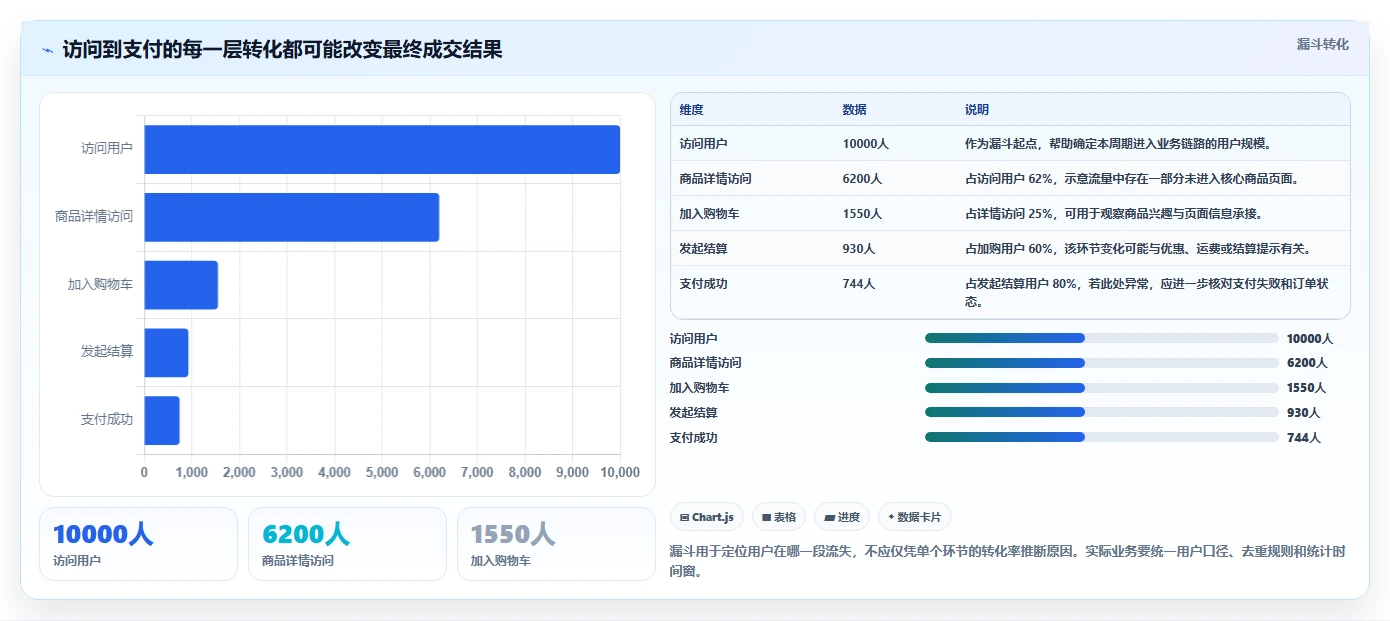
Task: Click the 744人 table cell
Action: [x=858, y=284]
